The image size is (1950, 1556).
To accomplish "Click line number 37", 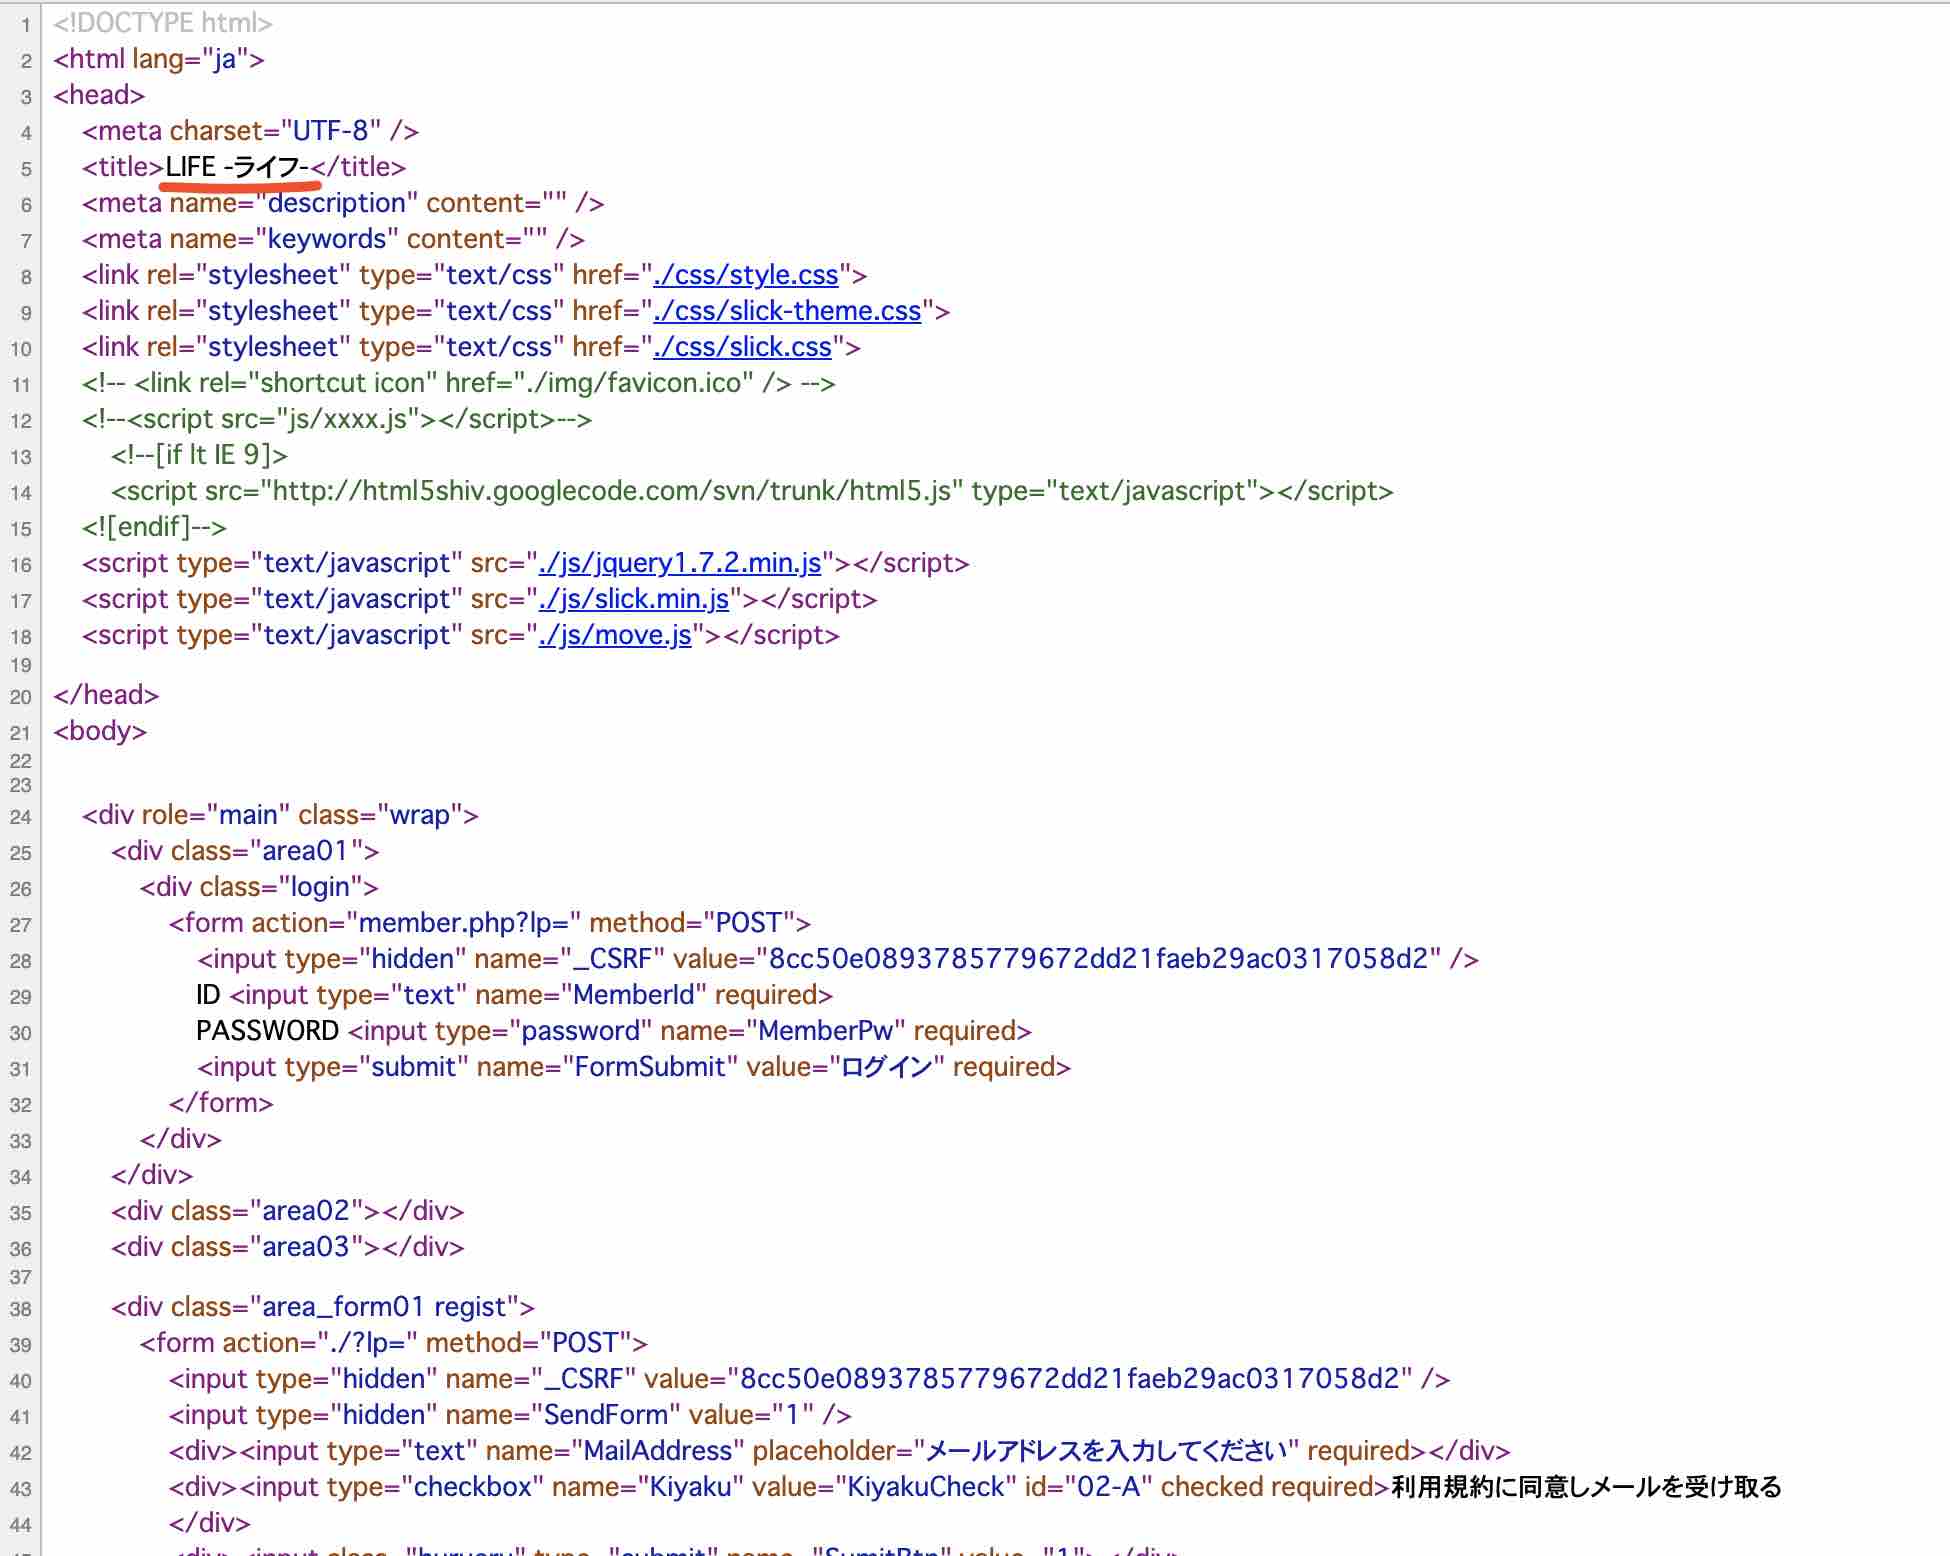I will tap(21, 1277).
